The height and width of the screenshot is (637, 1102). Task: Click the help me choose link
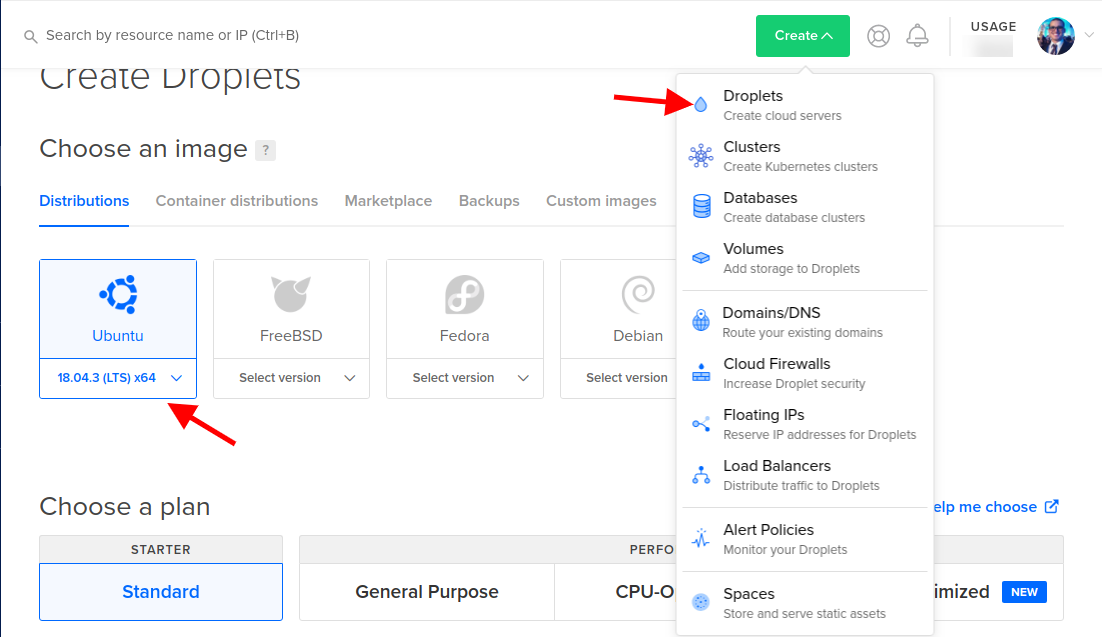(985, 507)
